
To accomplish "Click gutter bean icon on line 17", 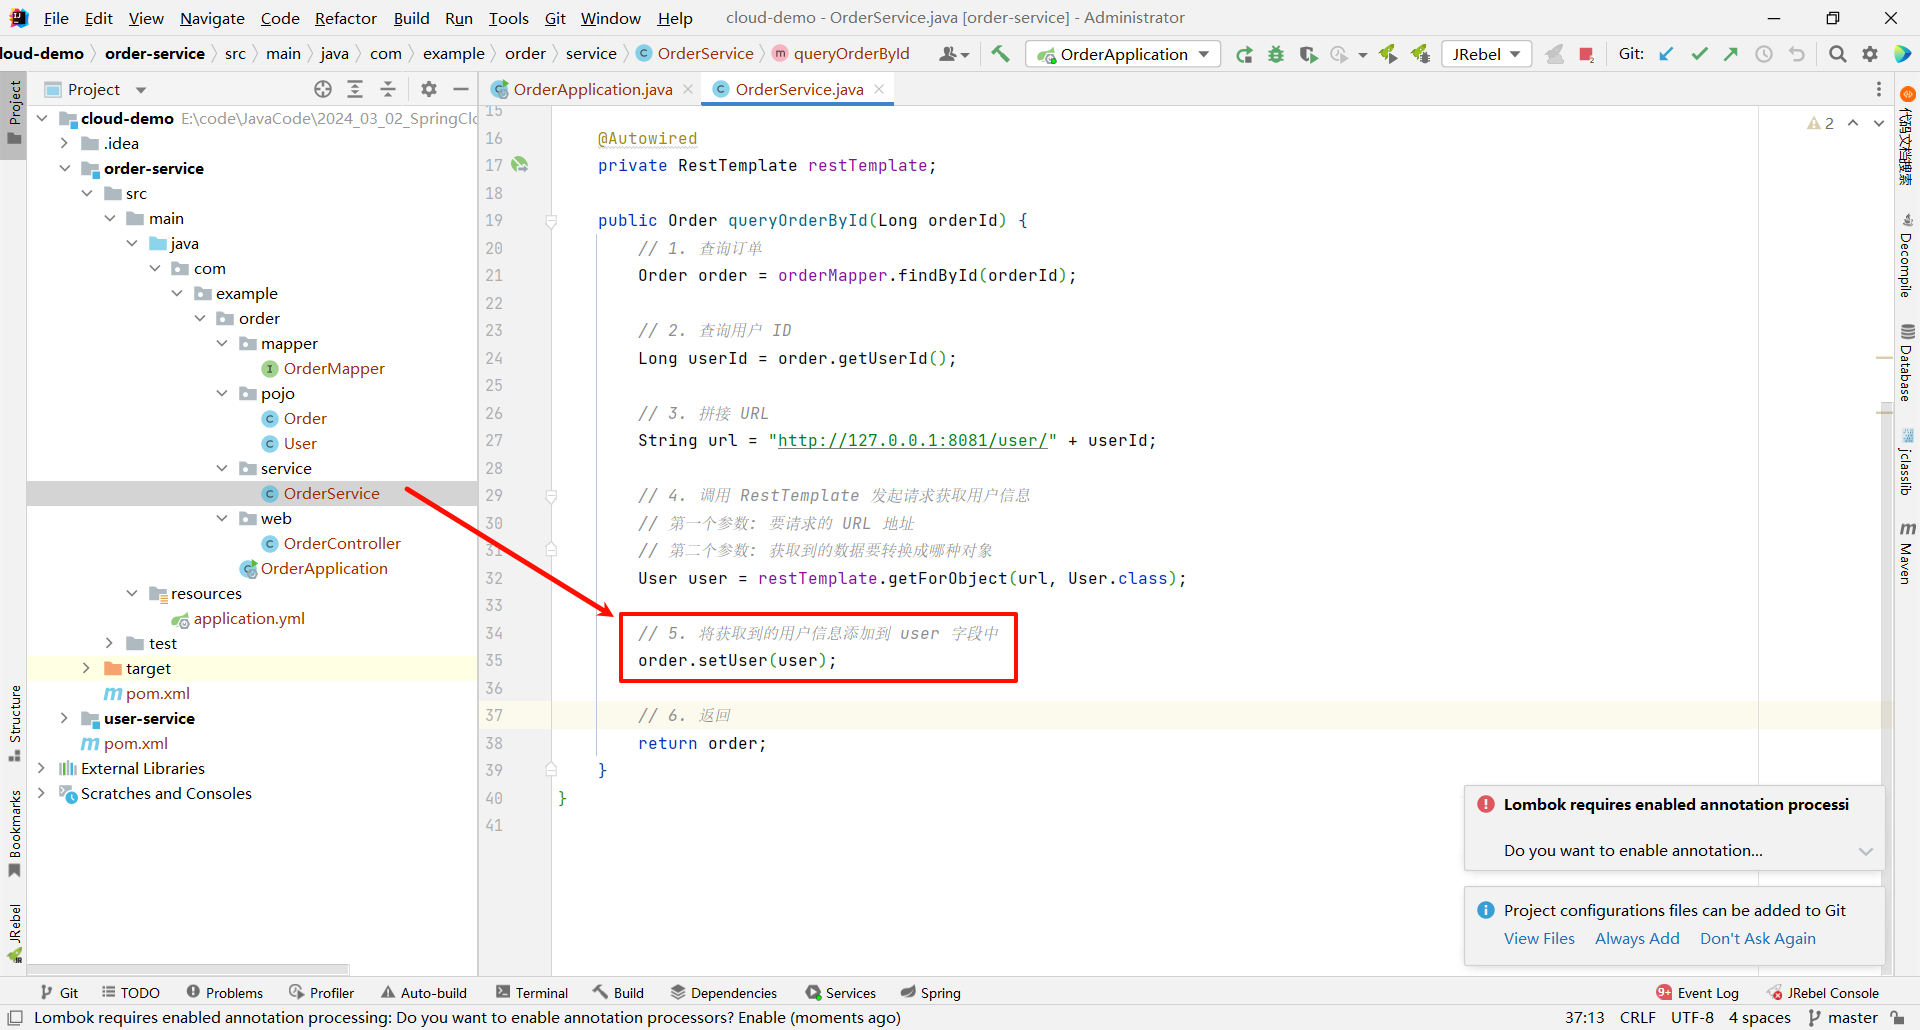I will tap(520, 165).
